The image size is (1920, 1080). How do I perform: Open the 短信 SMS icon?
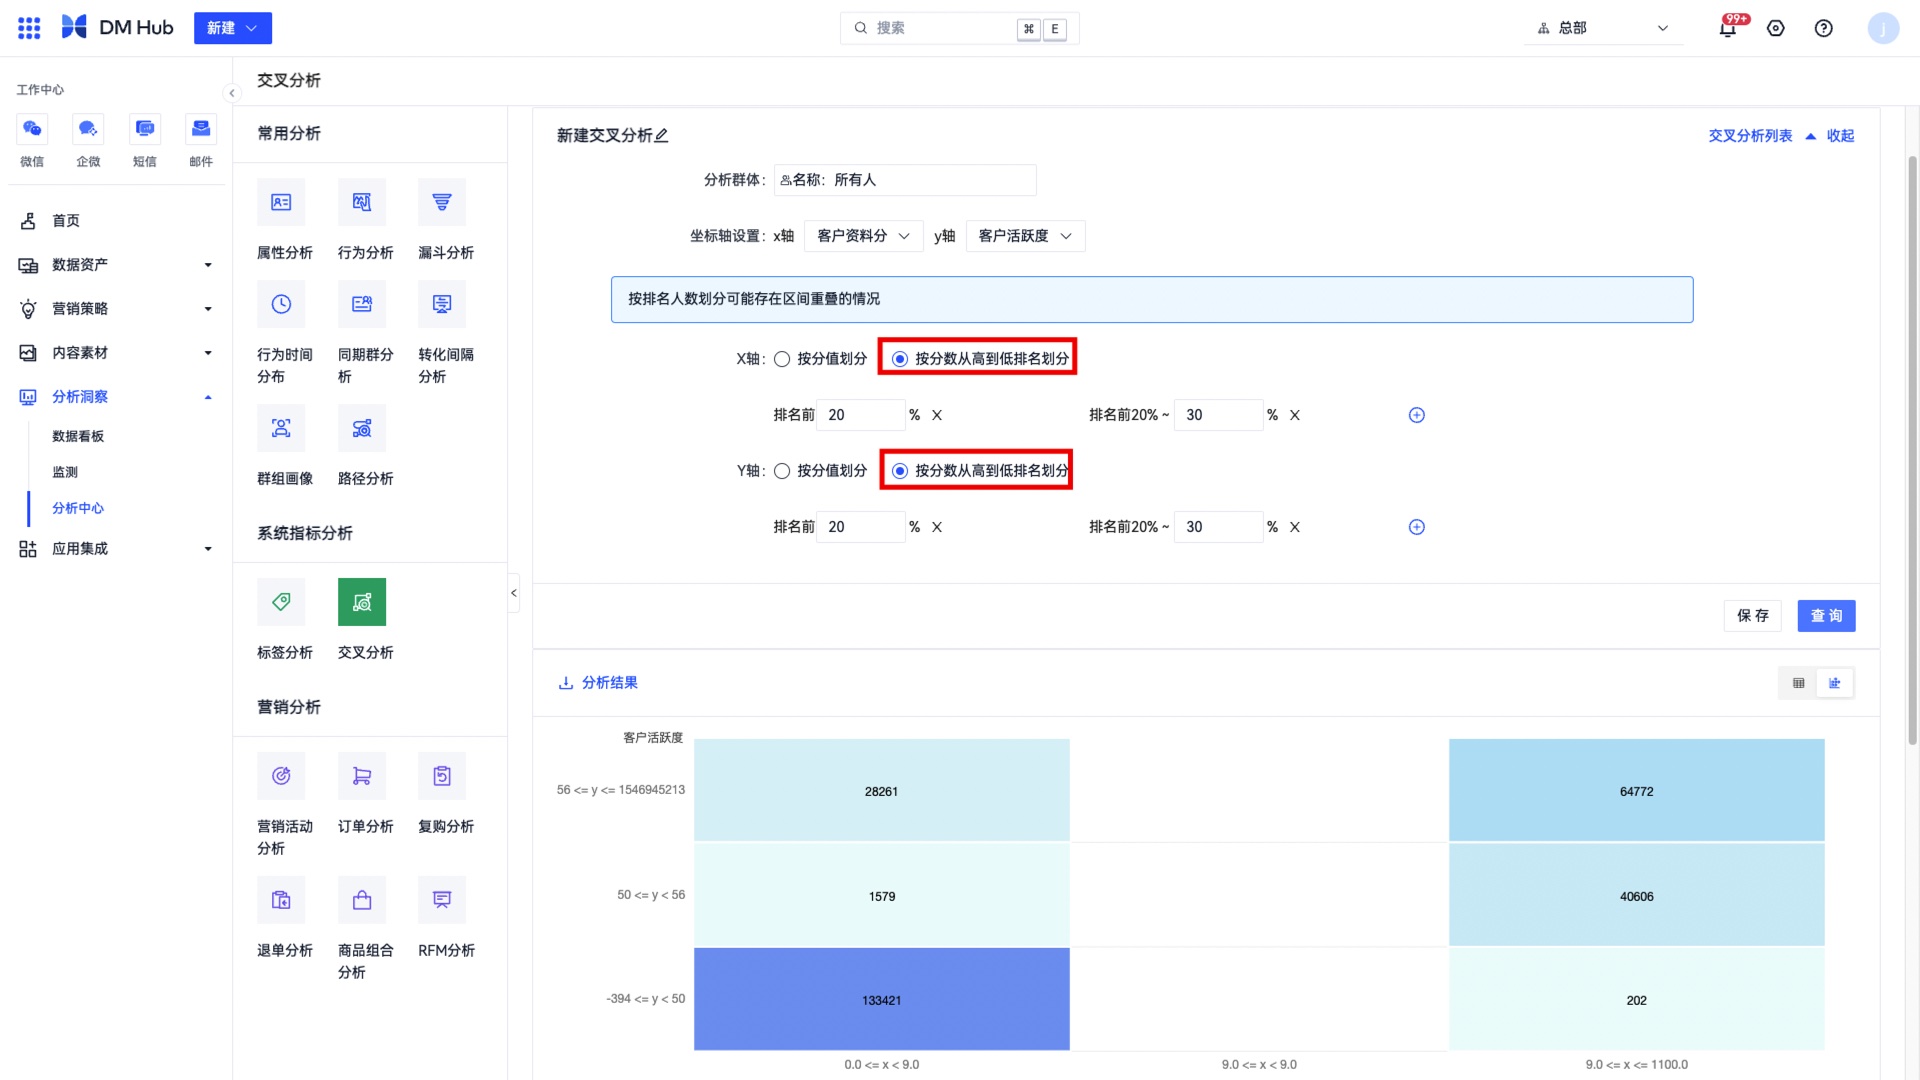(x=145, y=129)
